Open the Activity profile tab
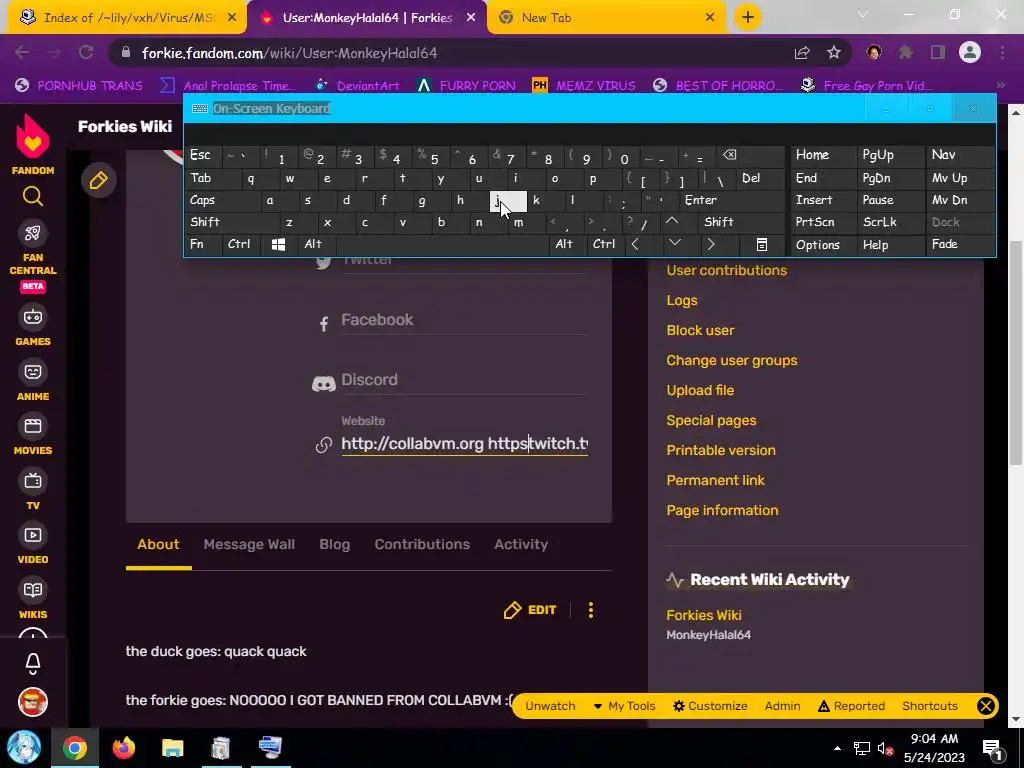Image resolution: width=1024 pixels, height=768 pixels. [x=521, y=545]
